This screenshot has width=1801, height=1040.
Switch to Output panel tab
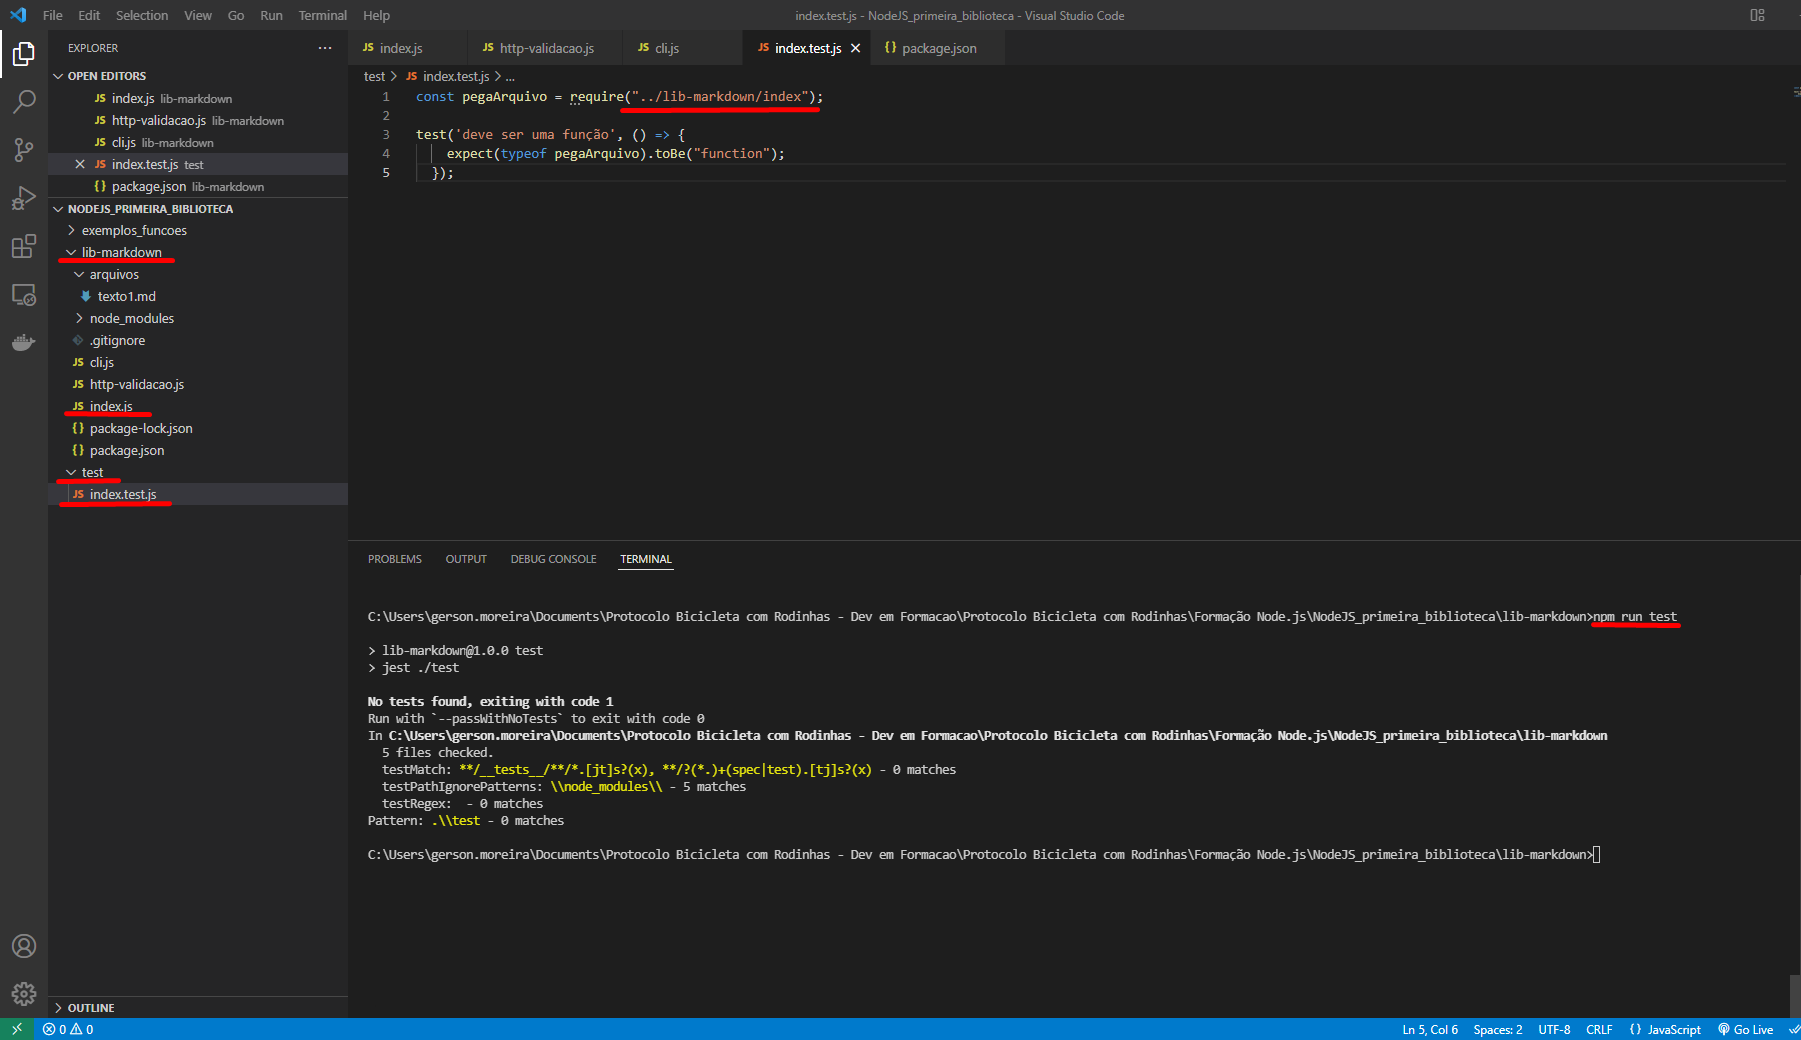click(x=466, y=559)
